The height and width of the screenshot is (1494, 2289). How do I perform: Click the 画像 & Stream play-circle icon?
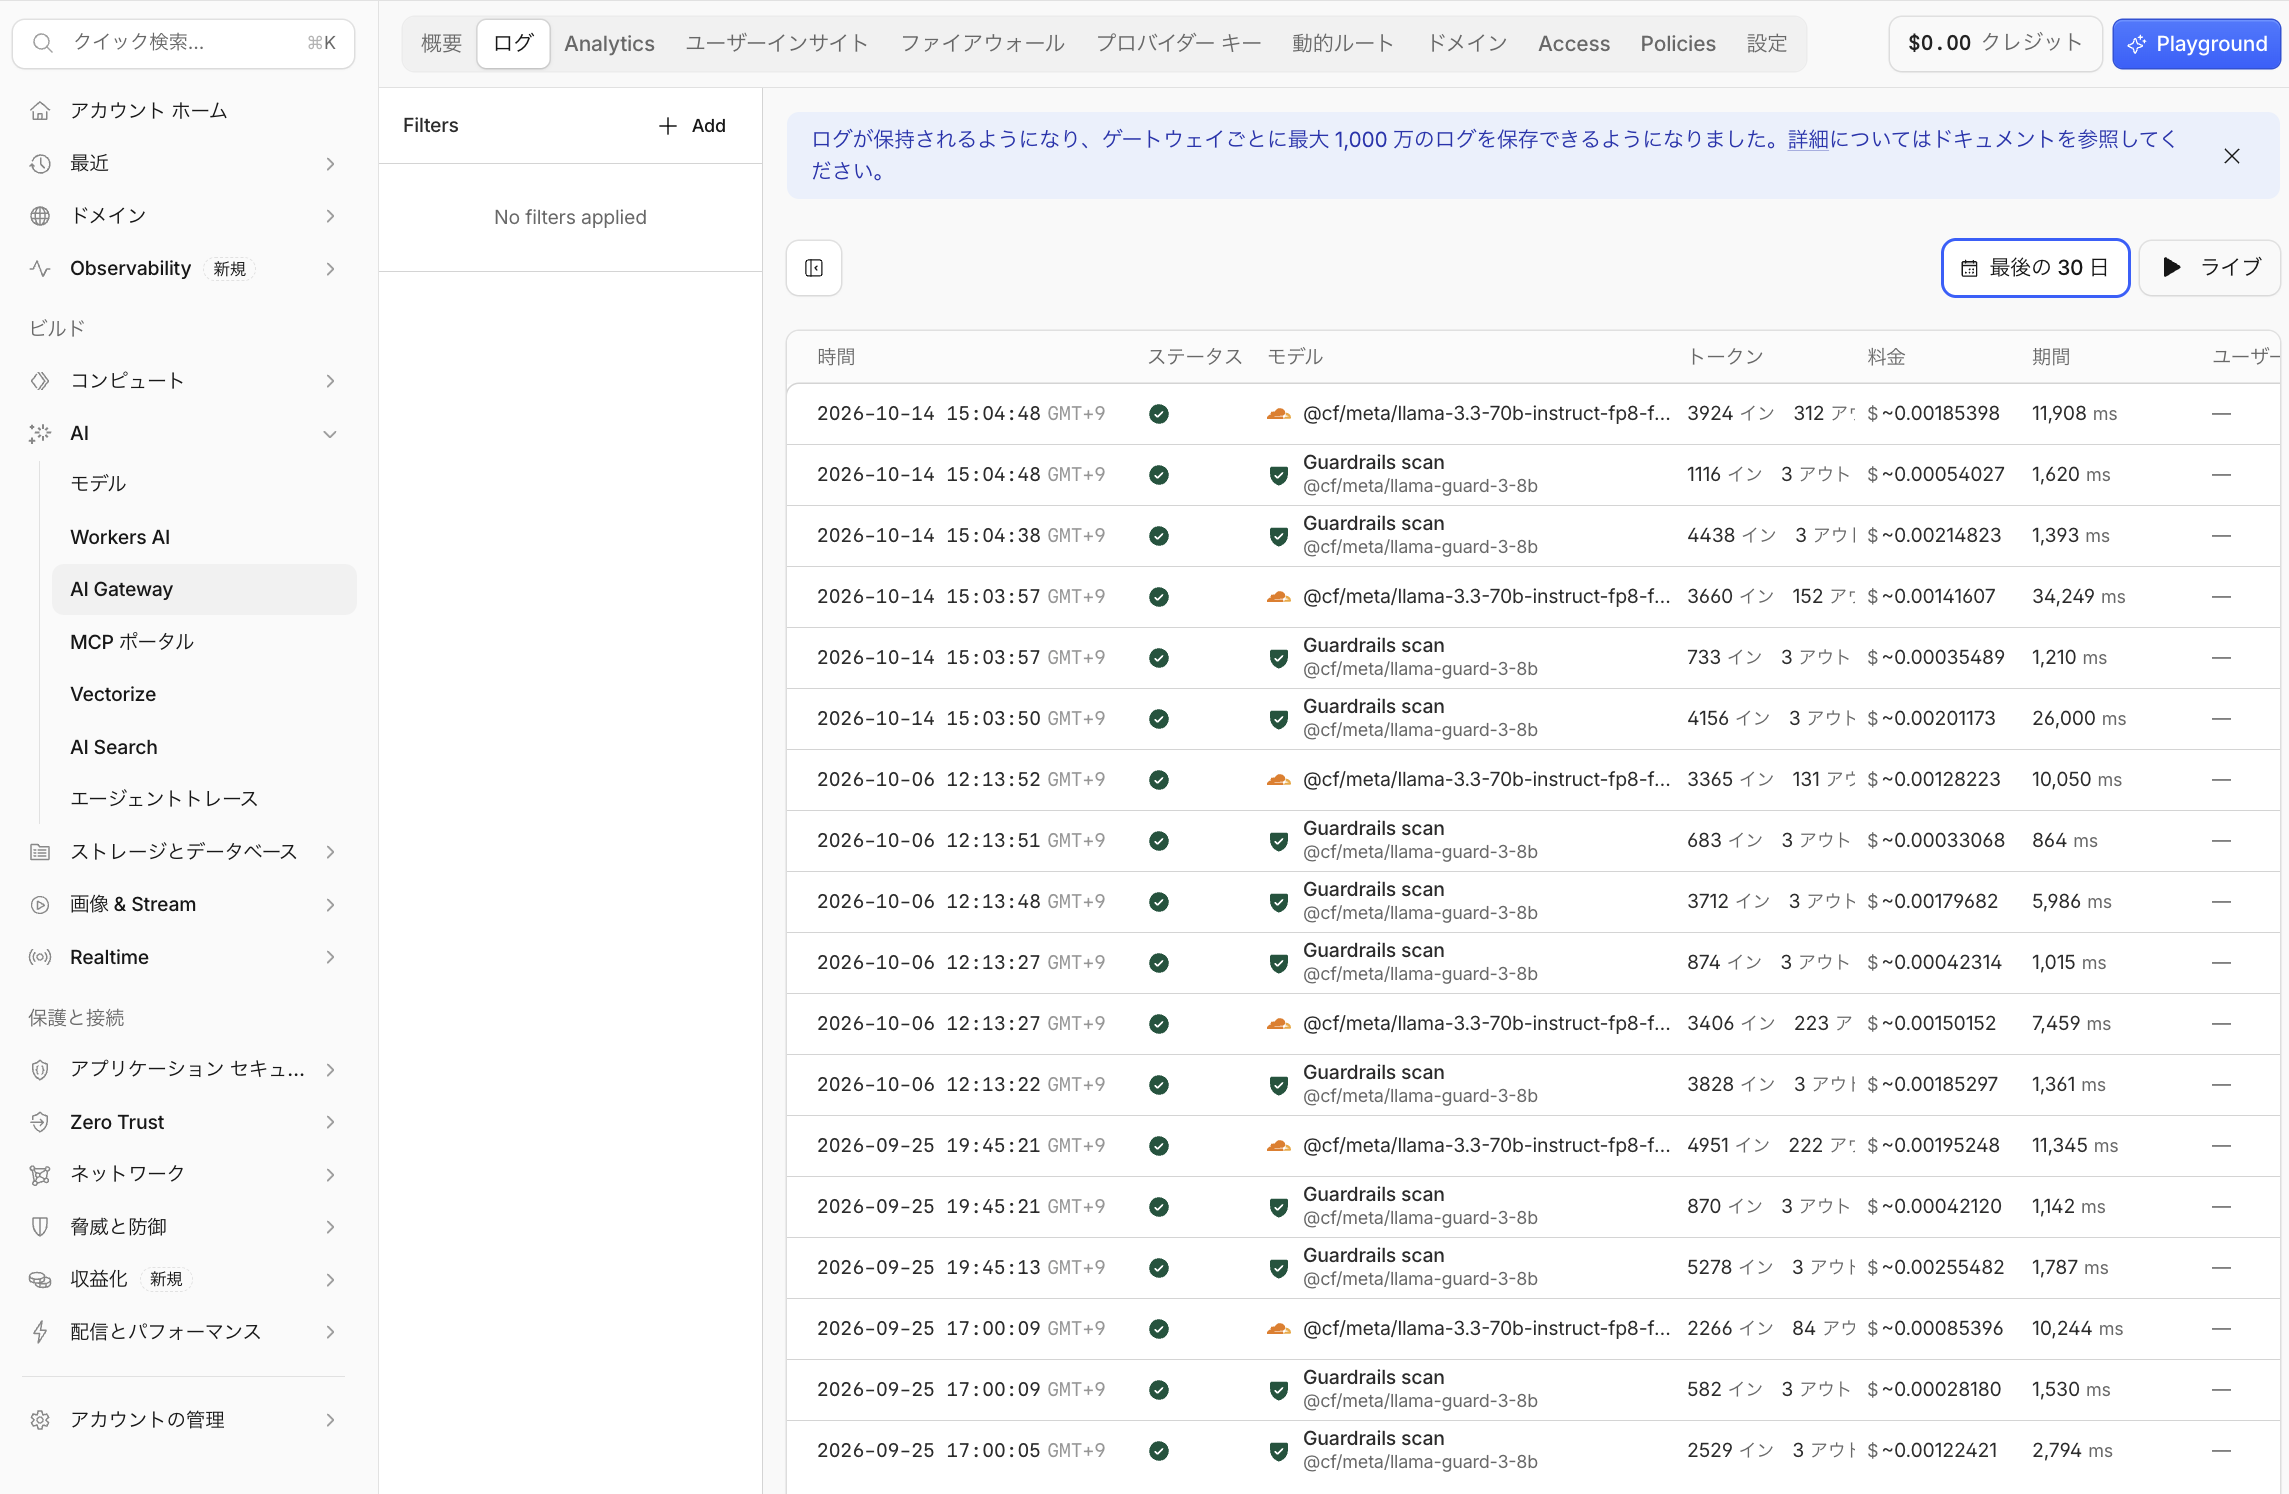coord(40,904)
